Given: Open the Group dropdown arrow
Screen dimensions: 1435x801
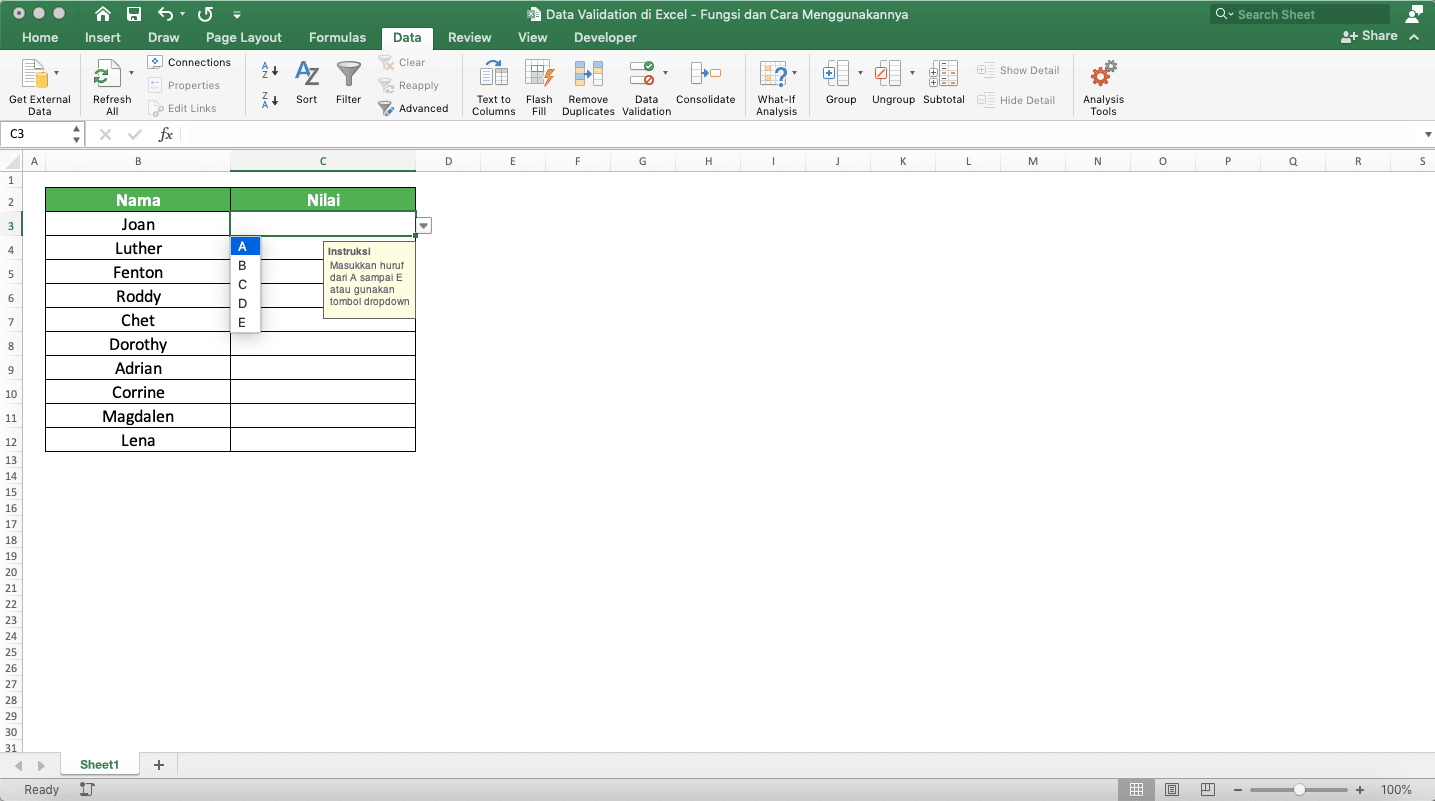Looking at the screenshot, I should (x=860, y=73).
